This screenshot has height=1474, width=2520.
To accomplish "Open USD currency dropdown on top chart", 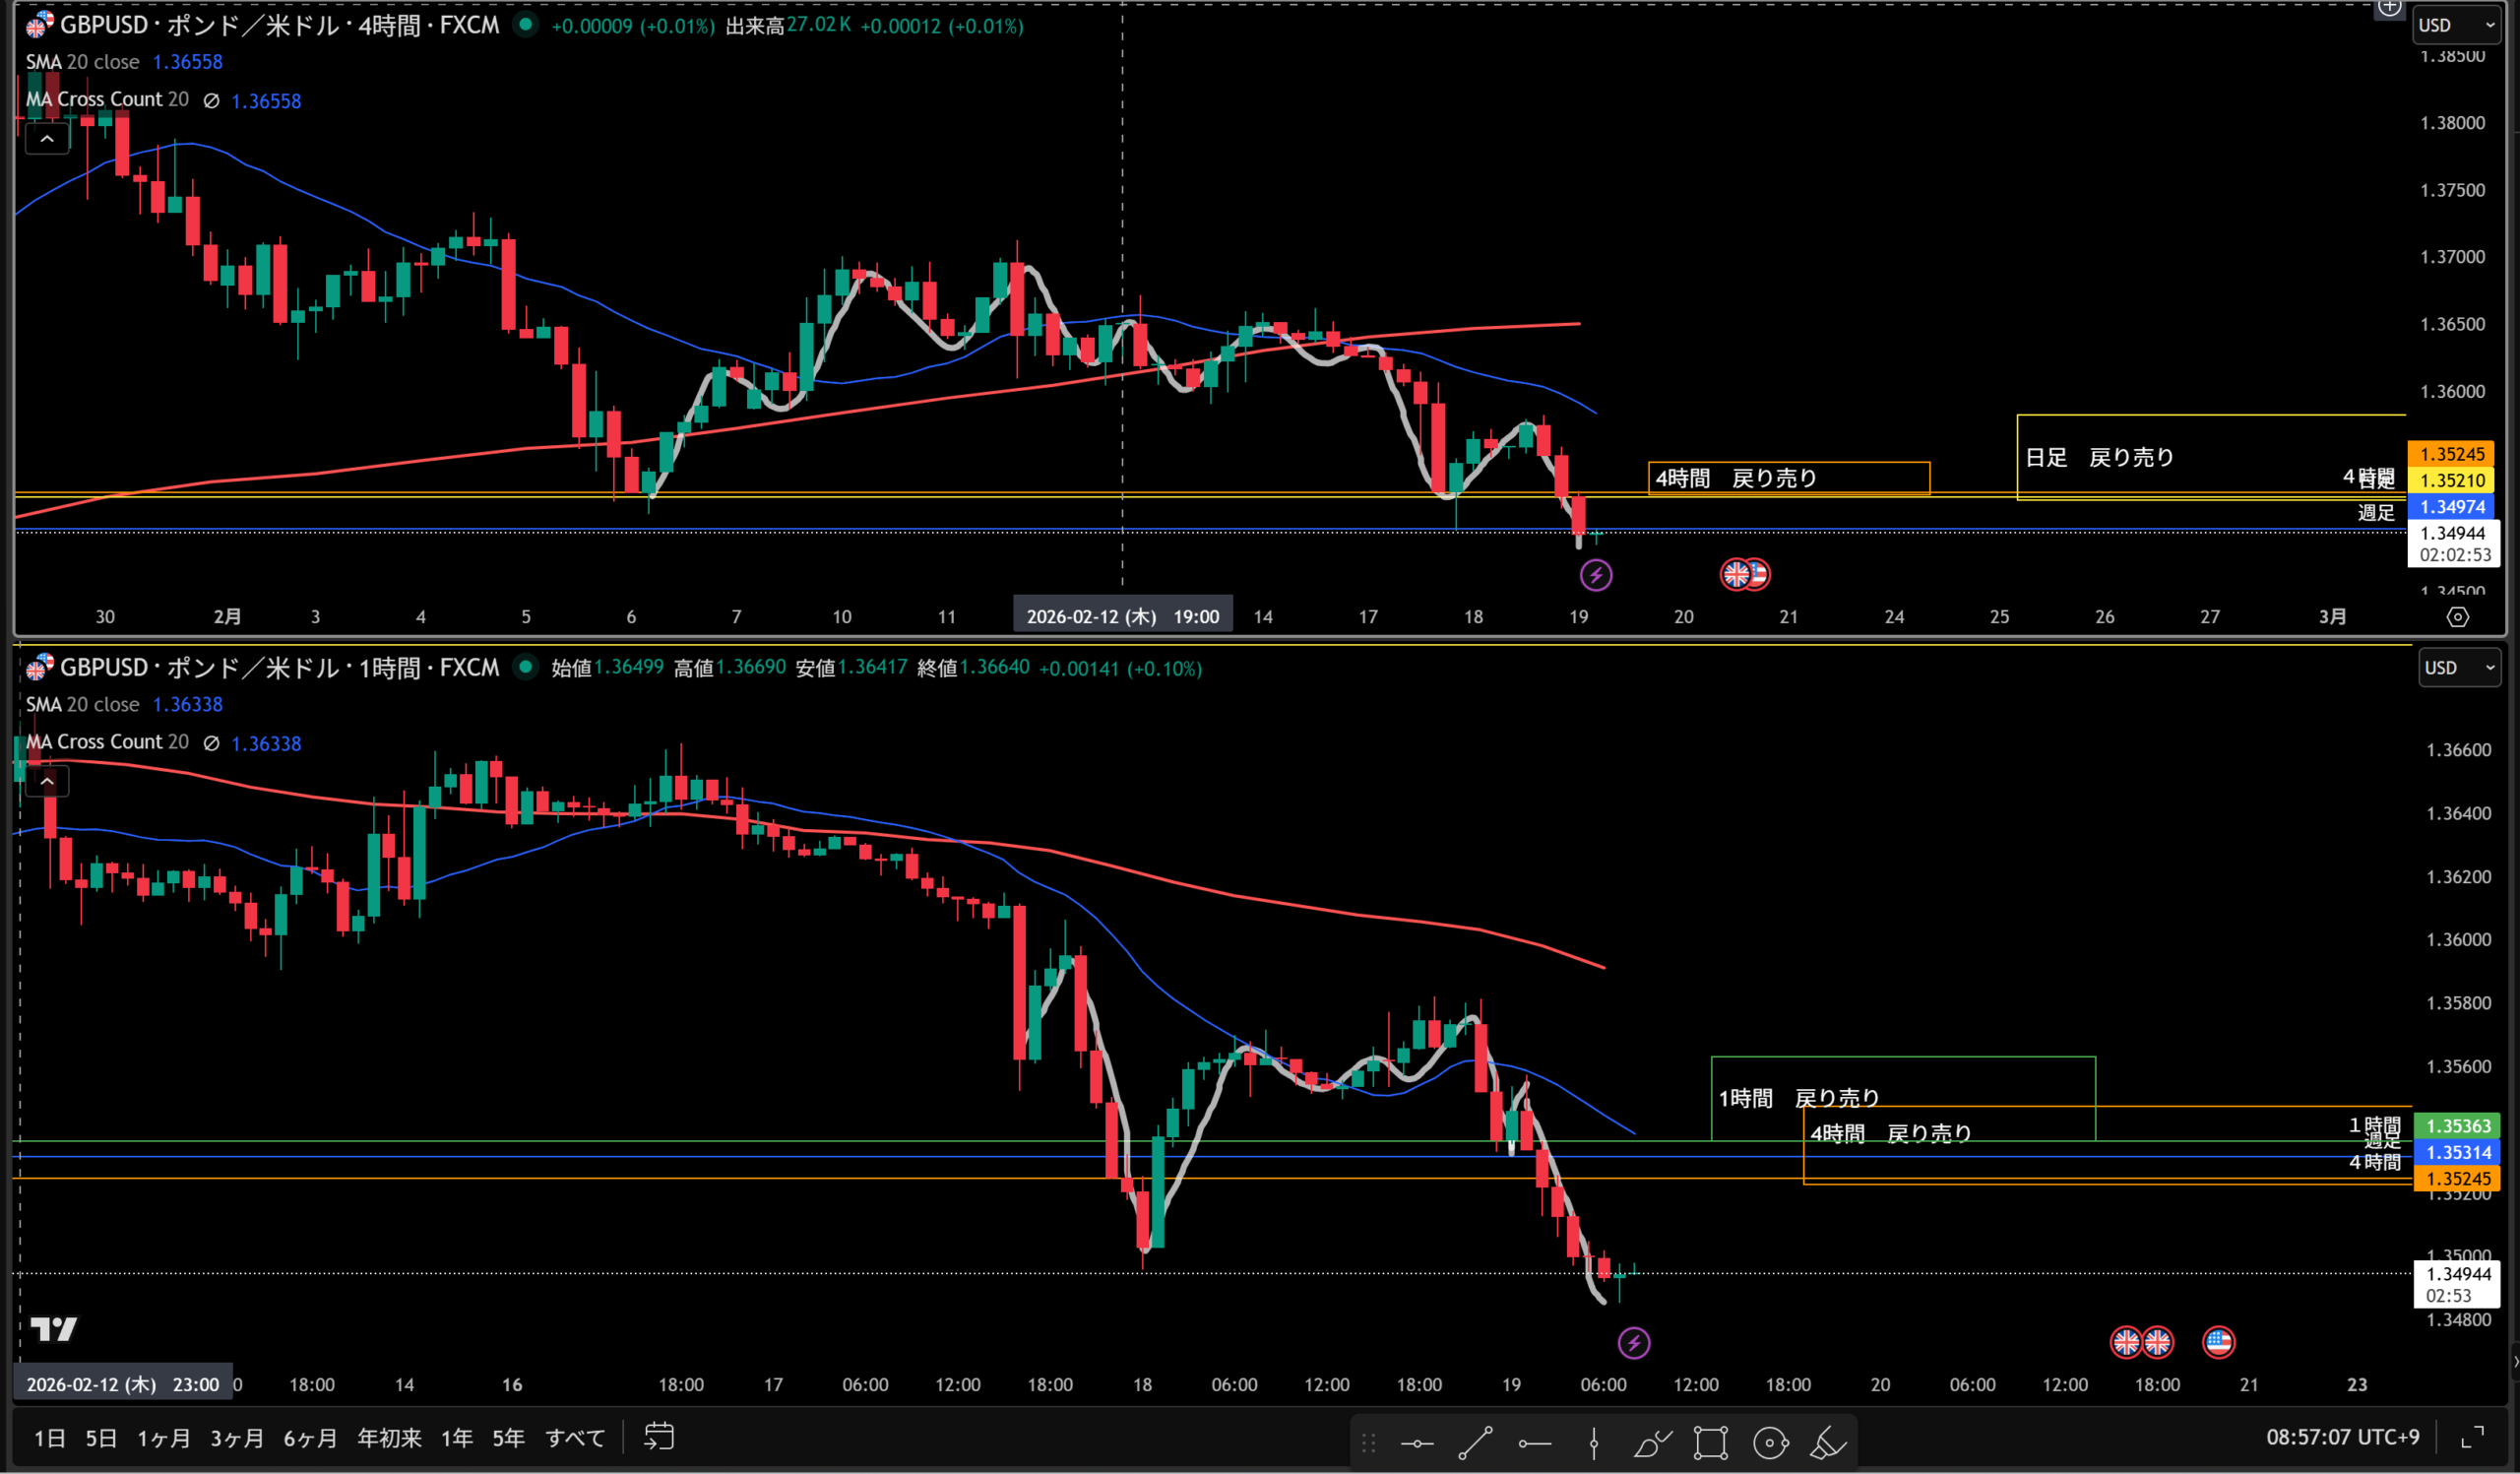I will tap(2456, 25).
